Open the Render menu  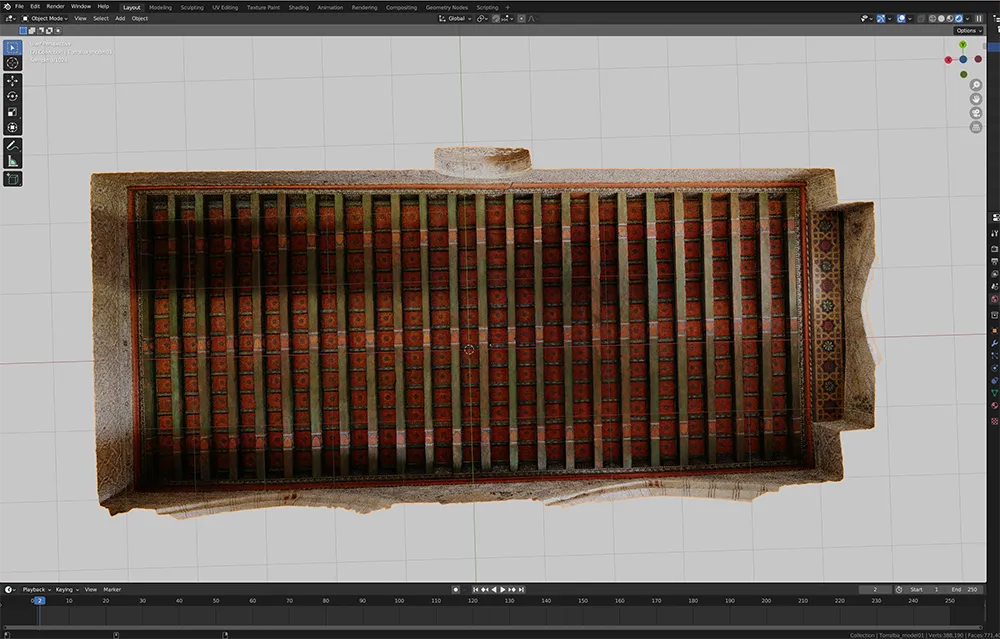(x=55, y=6)
